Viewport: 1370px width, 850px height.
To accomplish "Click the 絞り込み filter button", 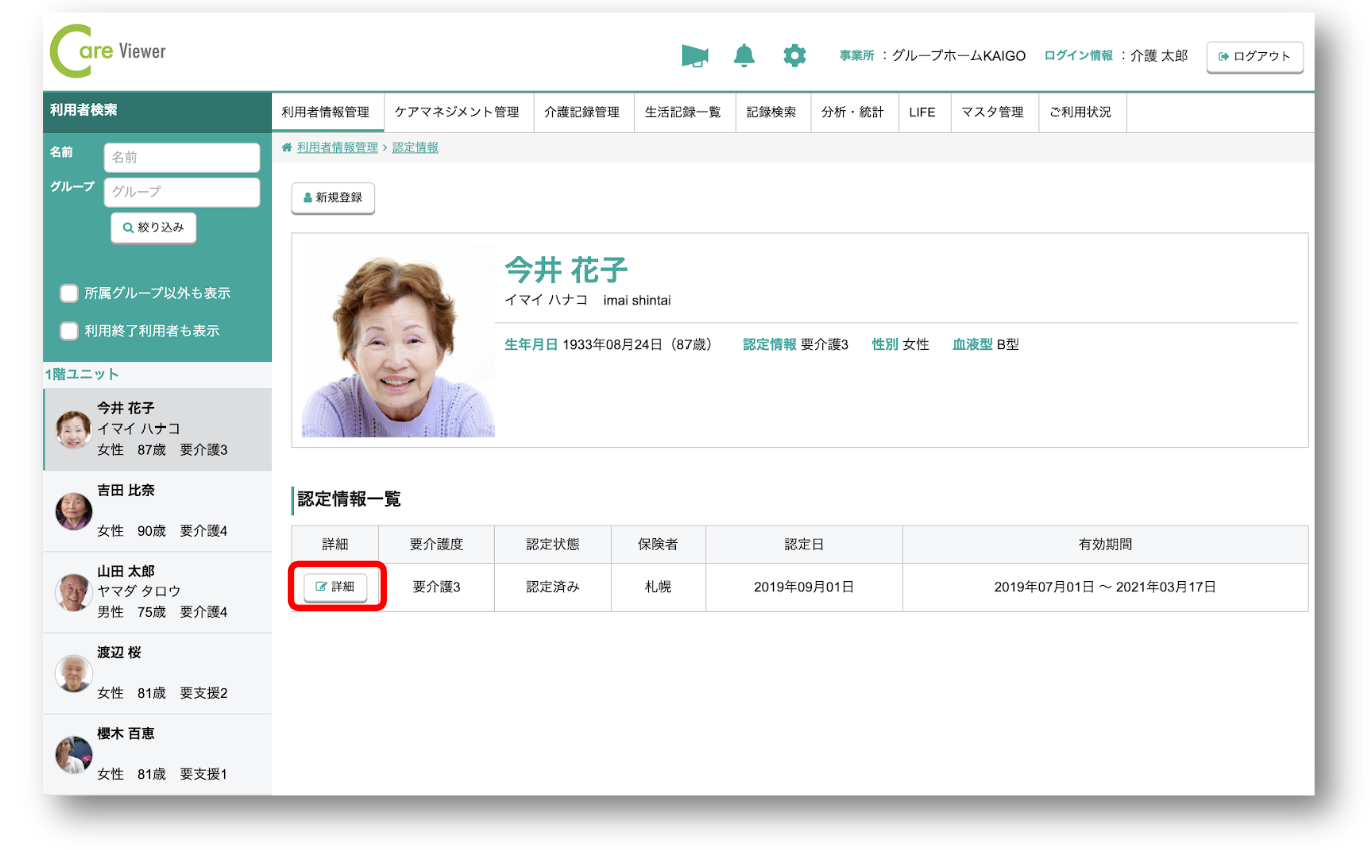I will (x=153, y=228).
